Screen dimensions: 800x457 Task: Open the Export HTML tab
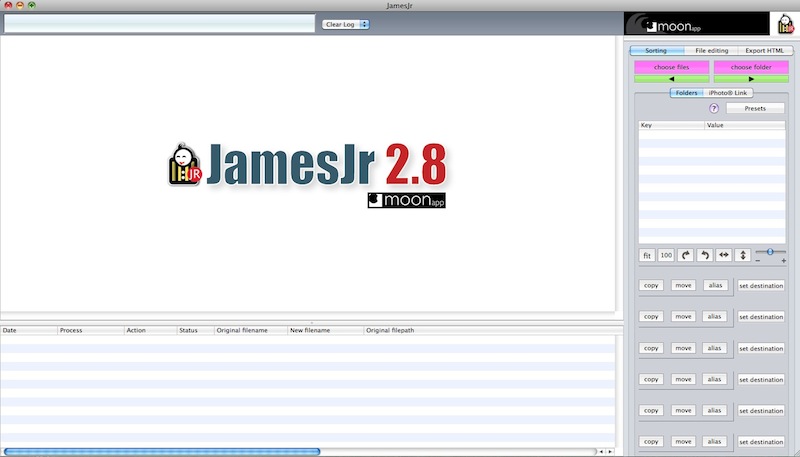764,50
